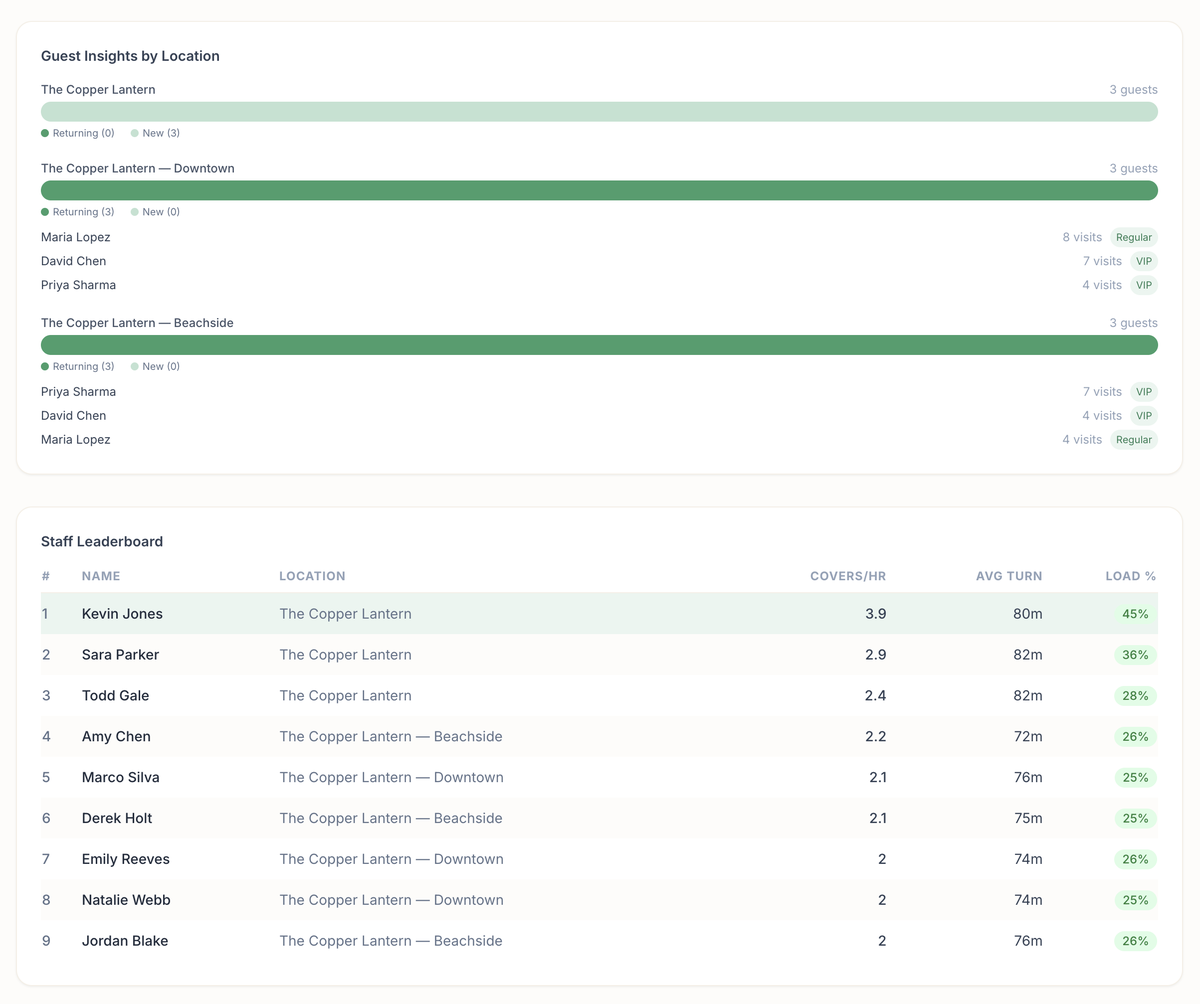
Task: Select Jordan Blake in the leaderboard
Action: [x=125, y=942]
